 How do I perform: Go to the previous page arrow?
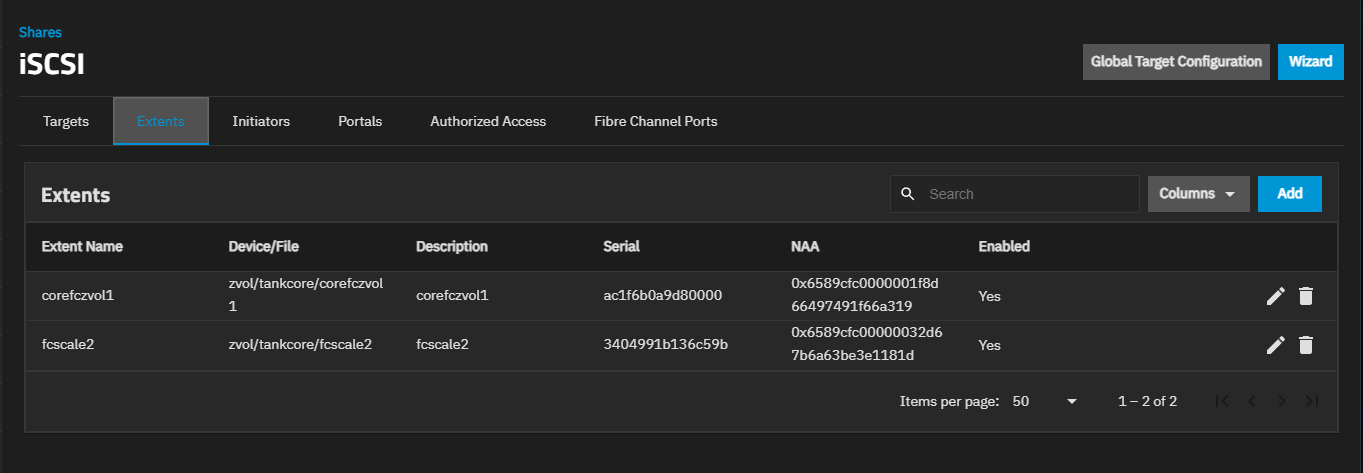click(x=1251, y=401)
